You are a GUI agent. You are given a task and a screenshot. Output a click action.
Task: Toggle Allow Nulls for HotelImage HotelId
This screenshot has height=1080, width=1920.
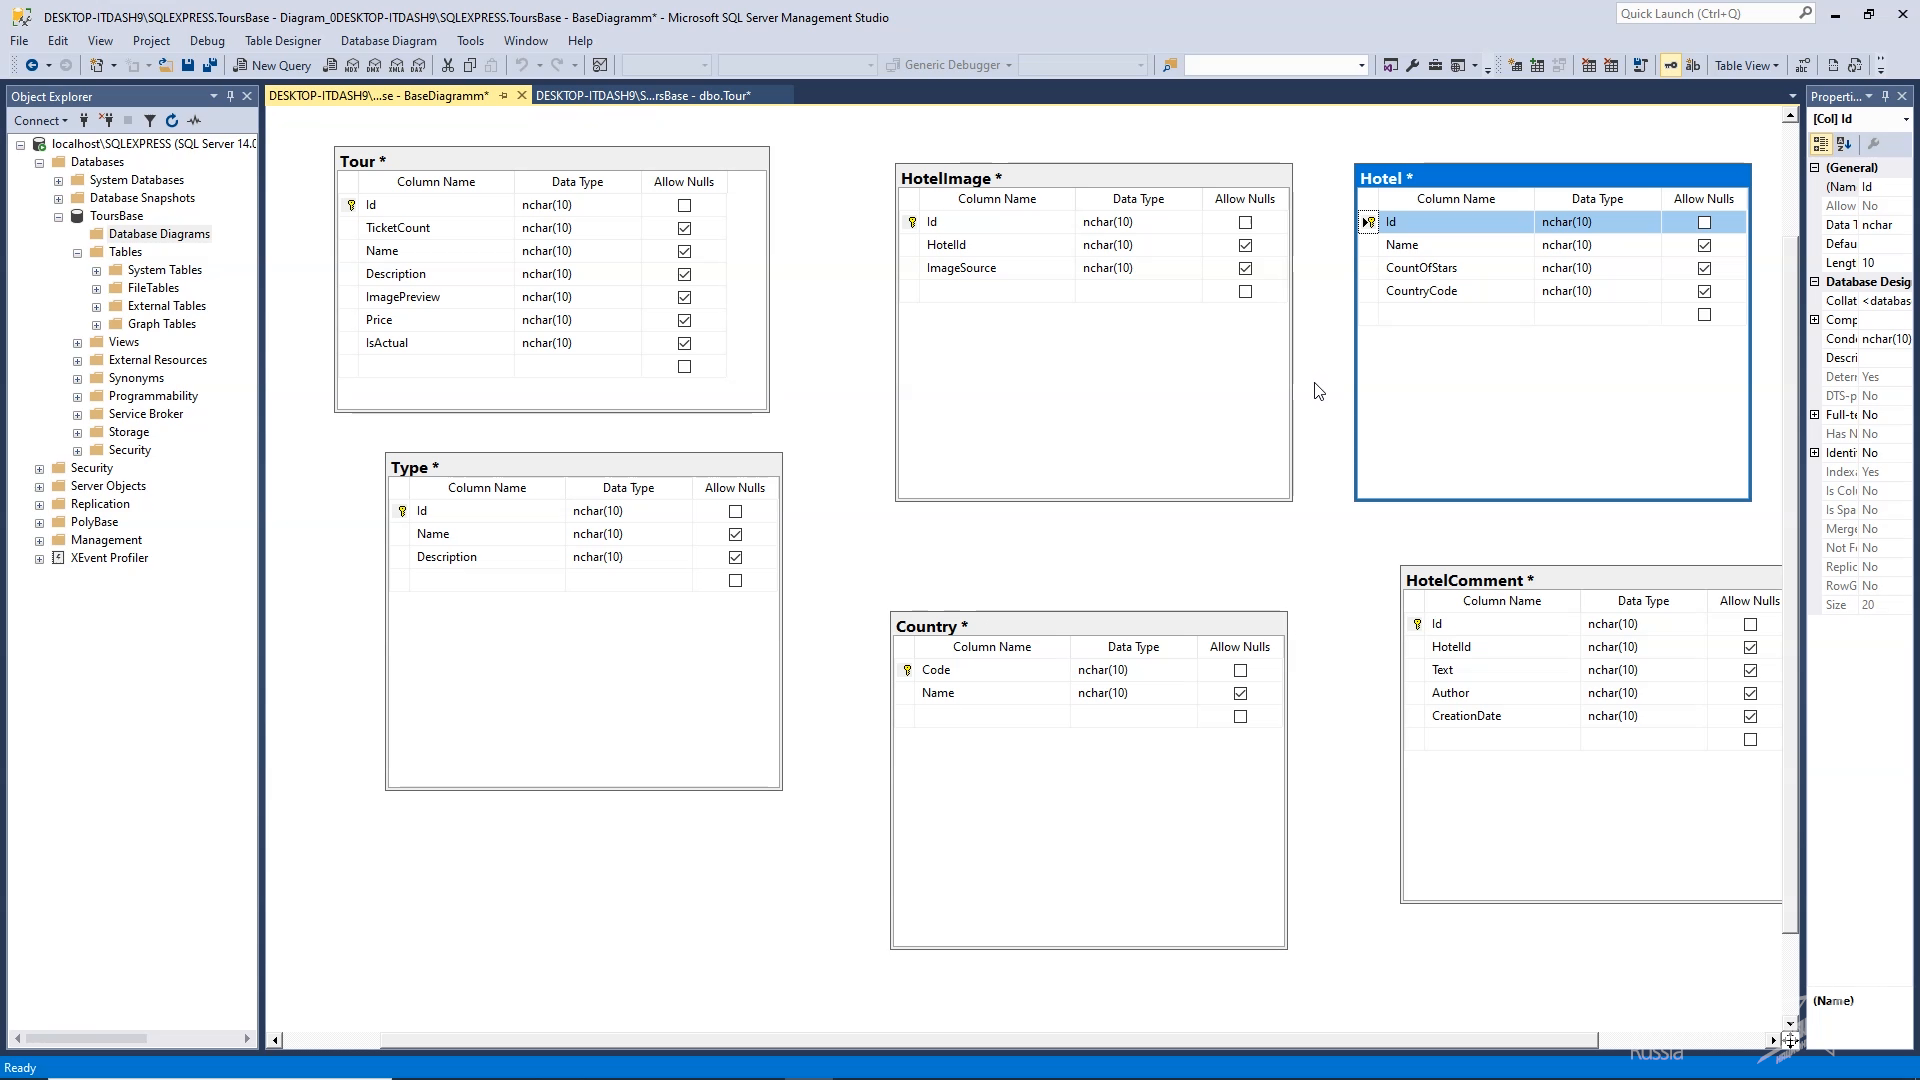tap(1245, 245)
